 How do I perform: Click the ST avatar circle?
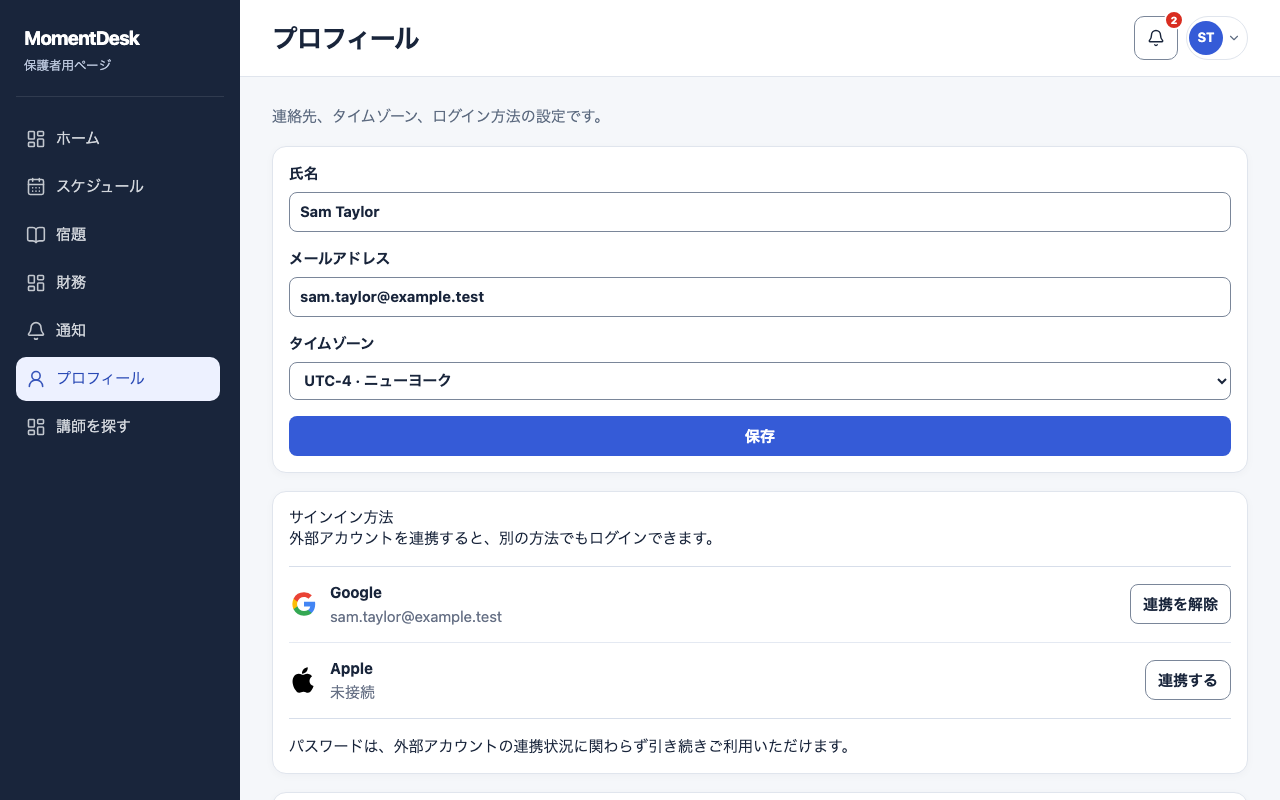coord(1206,38)
